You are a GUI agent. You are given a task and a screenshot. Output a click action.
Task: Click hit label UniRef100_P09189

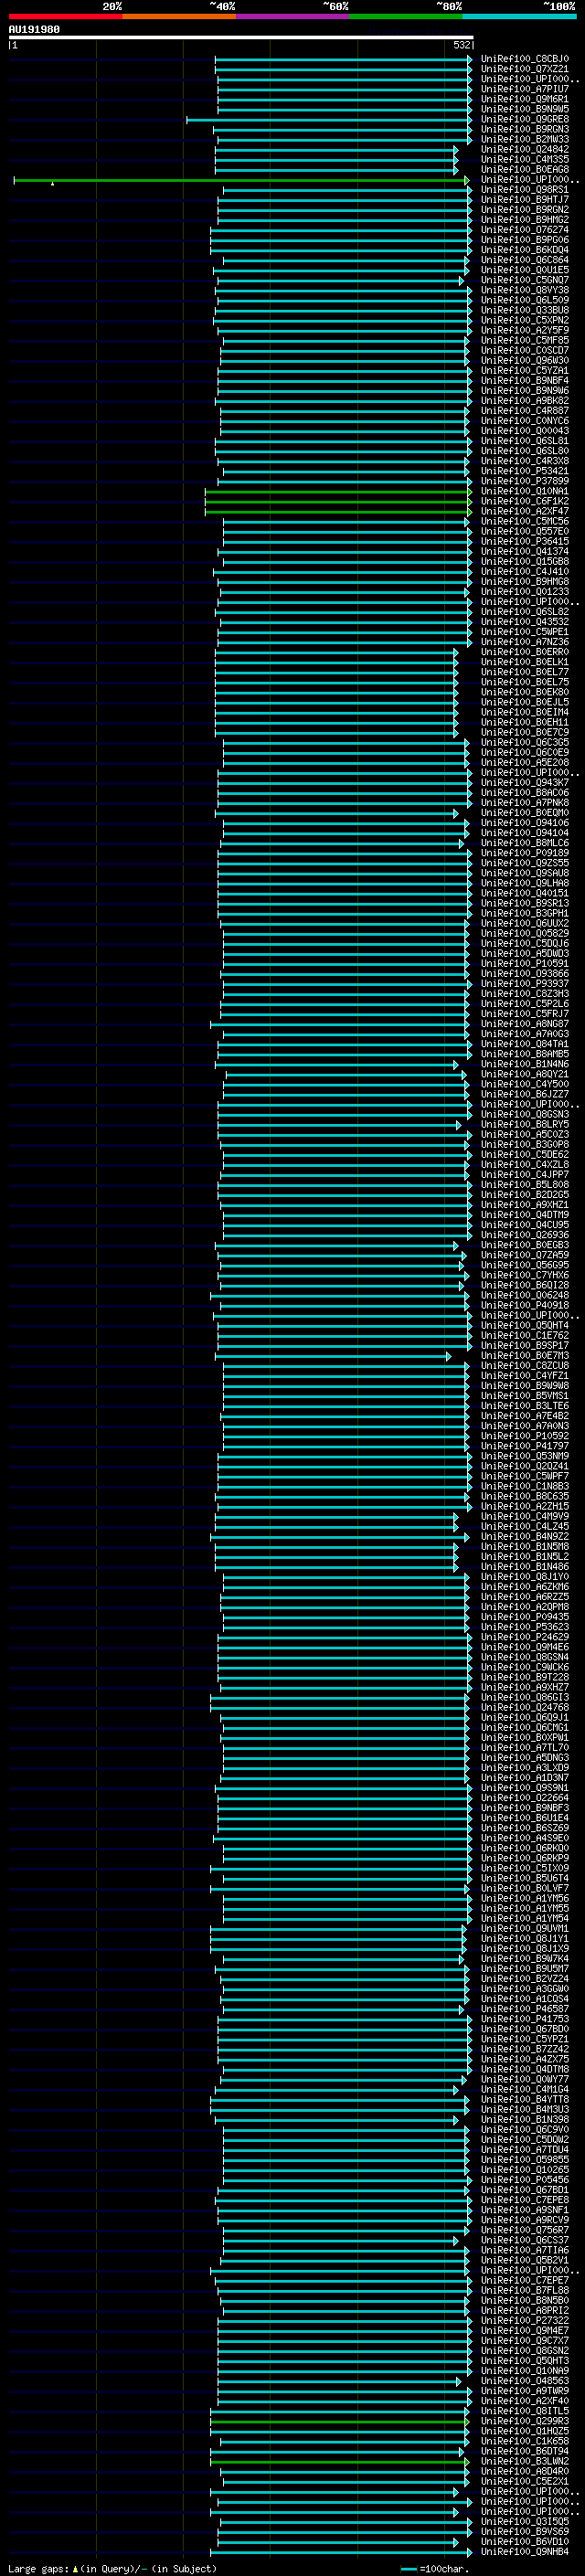(x=524, y=853)
